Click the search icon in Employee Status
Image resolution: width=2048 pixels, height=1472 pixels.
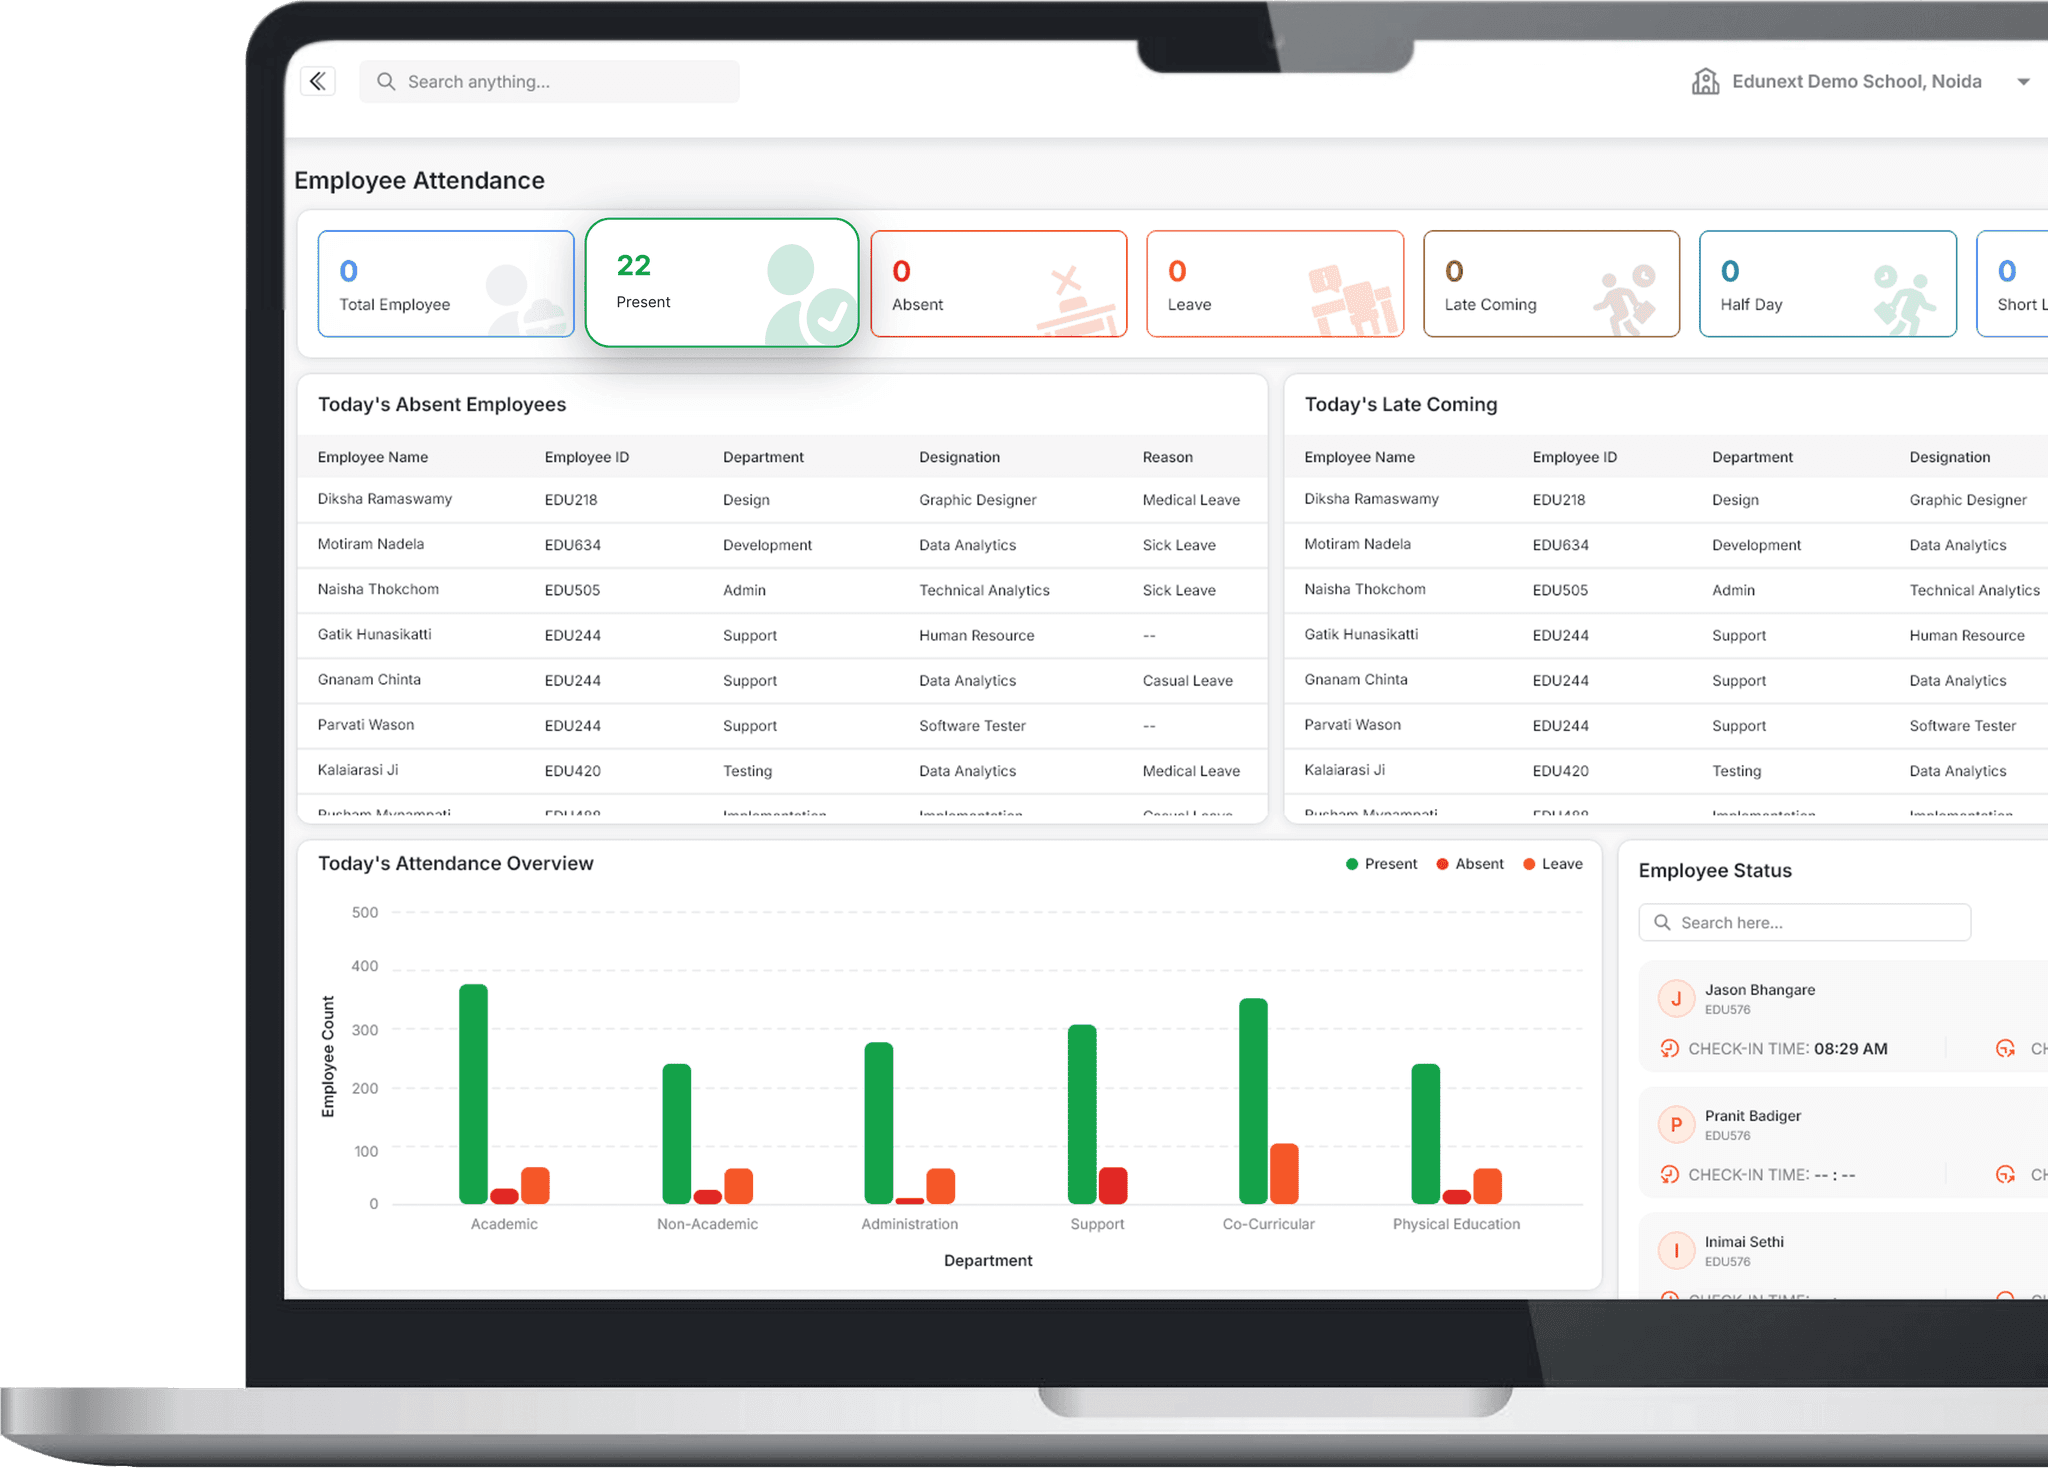tap(1662, 922)
